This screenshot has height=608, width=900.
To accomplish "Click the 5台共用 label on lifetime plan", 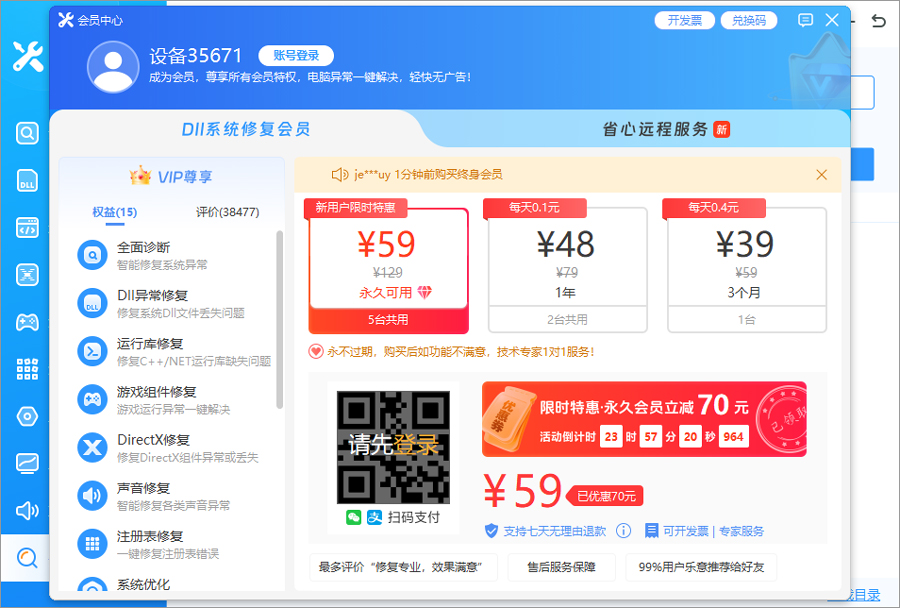I will pyautogui.click(x=389, y=320).
